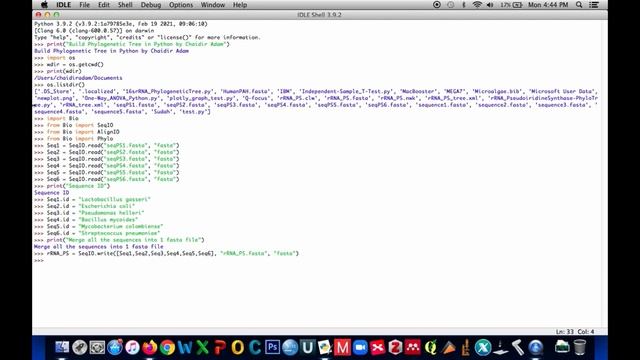
Task: Click the battery status indicator
Action: pos(511,5)
